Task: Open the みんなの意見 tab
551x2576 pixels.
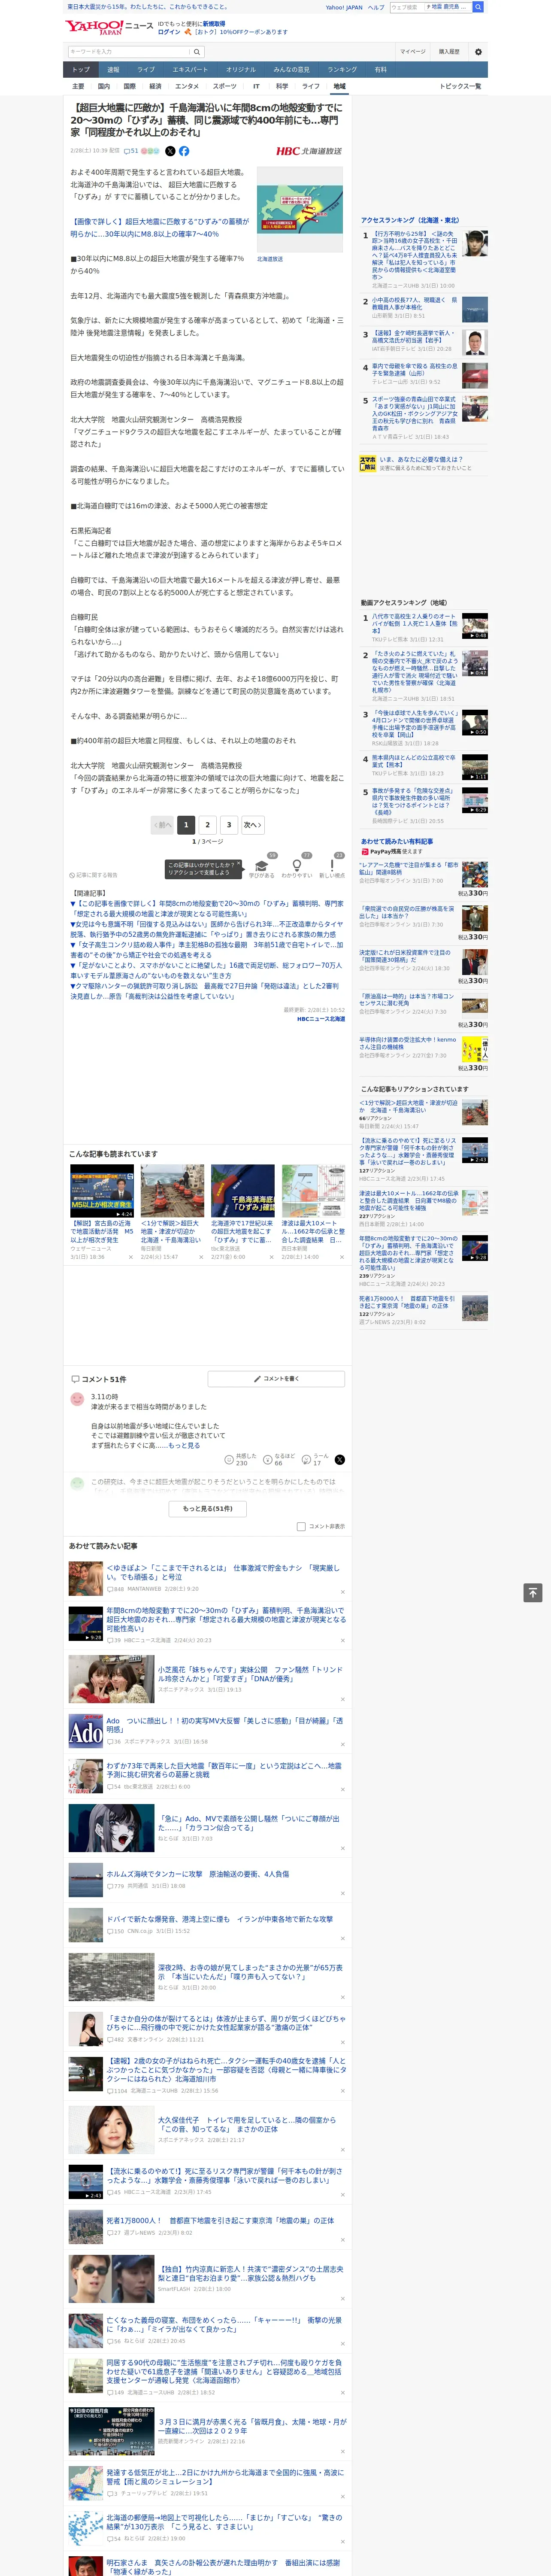Action: [x=291, y=70]
